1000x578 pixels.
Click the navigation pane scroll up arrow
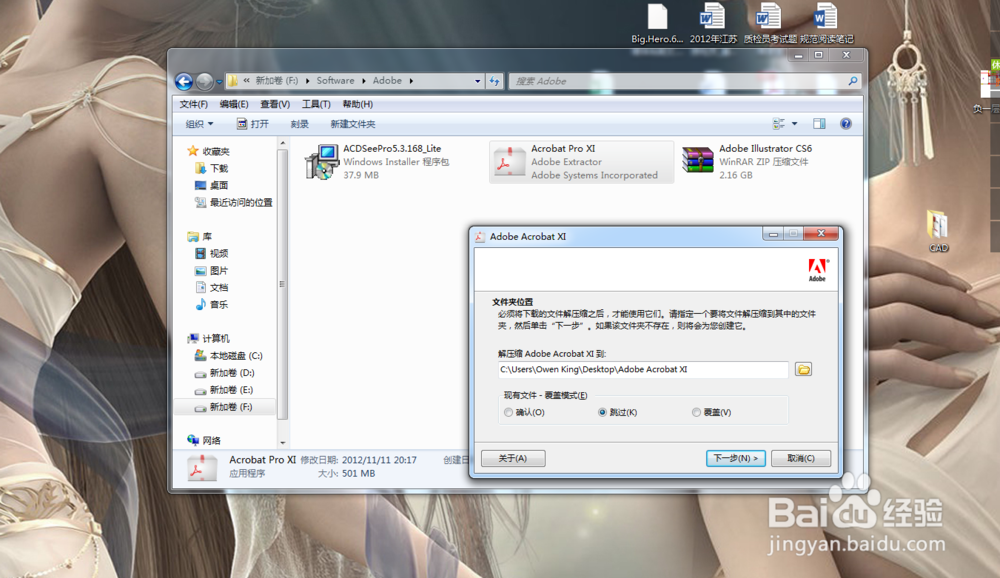(283, 144)
